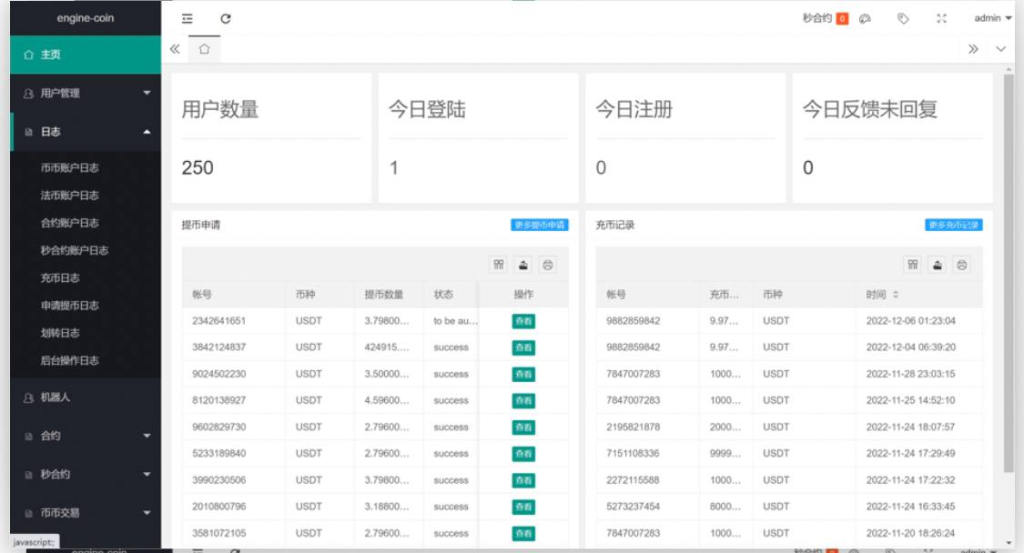This screenshot has height=553, width=1024.
Task: Open the admin user dropdown
Action: 993,18
